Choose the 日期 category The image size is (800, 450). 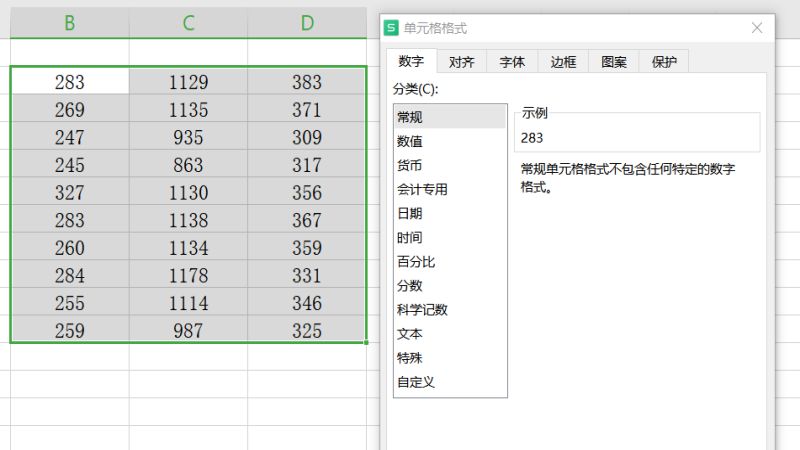pyautogui.click(x=410, y=214)
